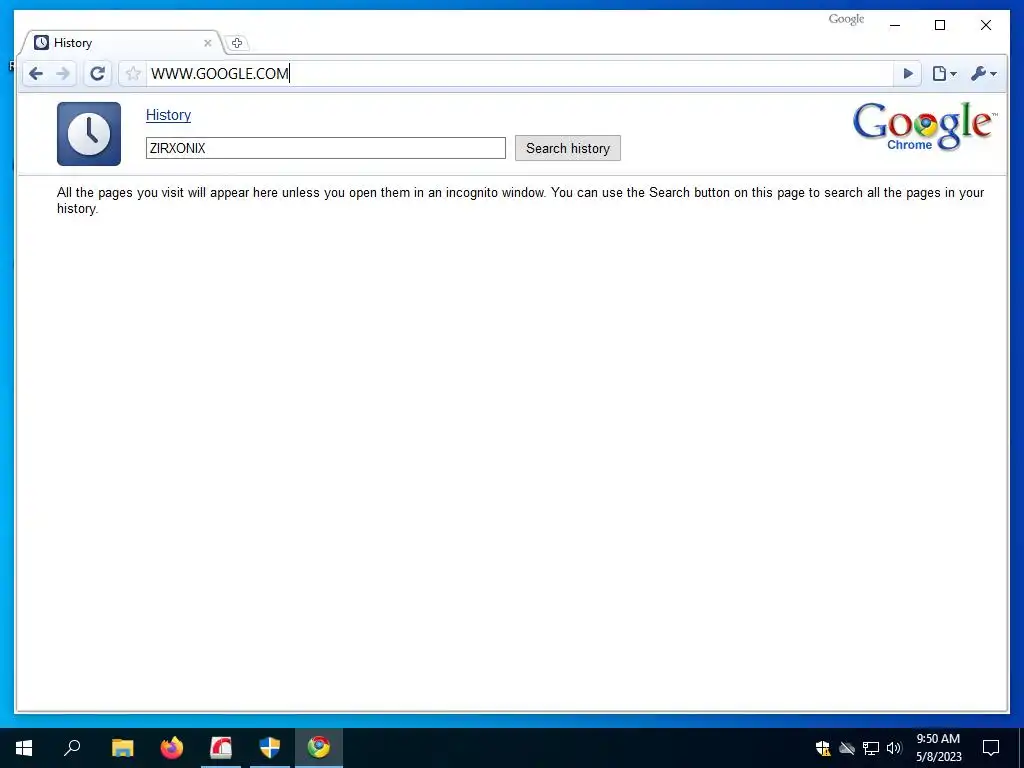The image size is (1024, 768).
Task: Click the large History clock icon
Action: [89, 134]
